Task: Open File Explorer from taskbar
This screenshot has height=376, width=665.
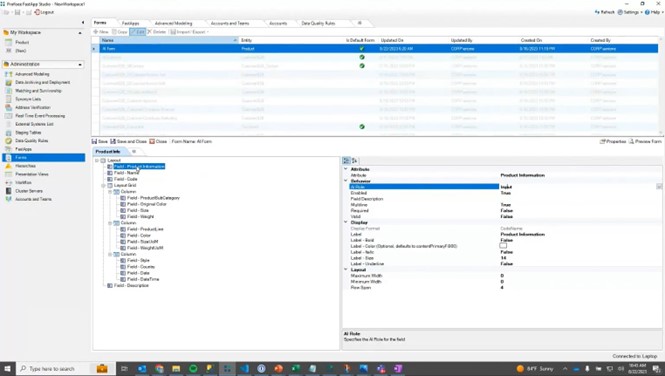Action: (x=176, y=369)
